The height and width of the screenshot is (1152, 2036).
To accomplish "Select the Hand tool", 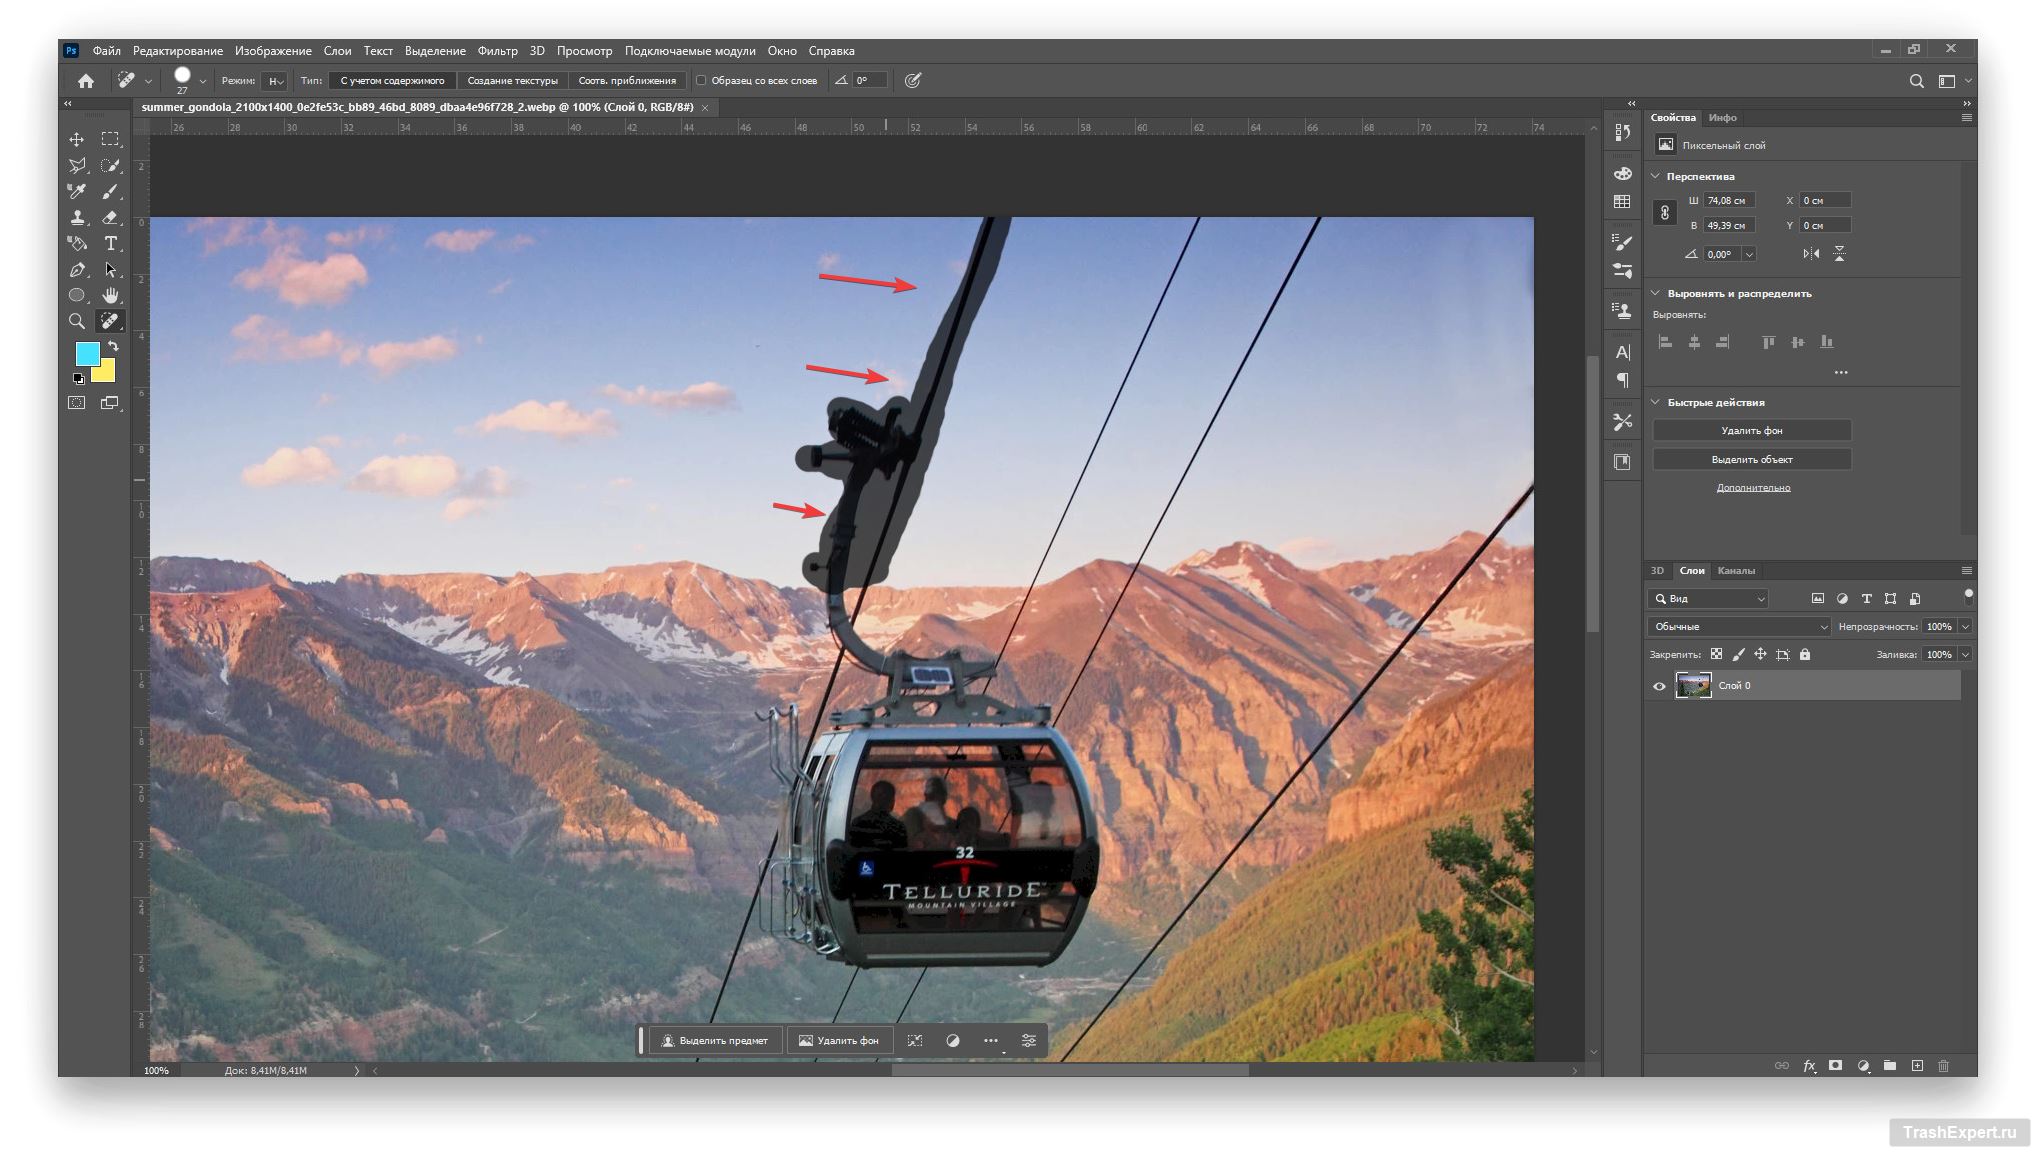I will click(x=110, y=295).
